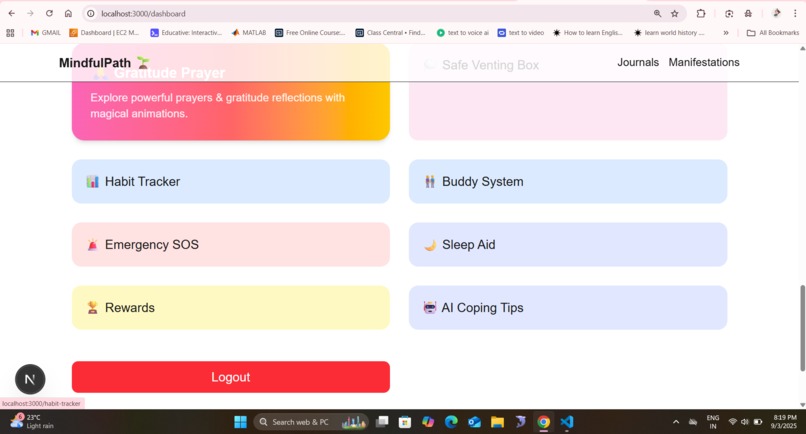This screenshot has width=806, height=434.
Task: Open the Emergency SOS card
Action: 231,244
